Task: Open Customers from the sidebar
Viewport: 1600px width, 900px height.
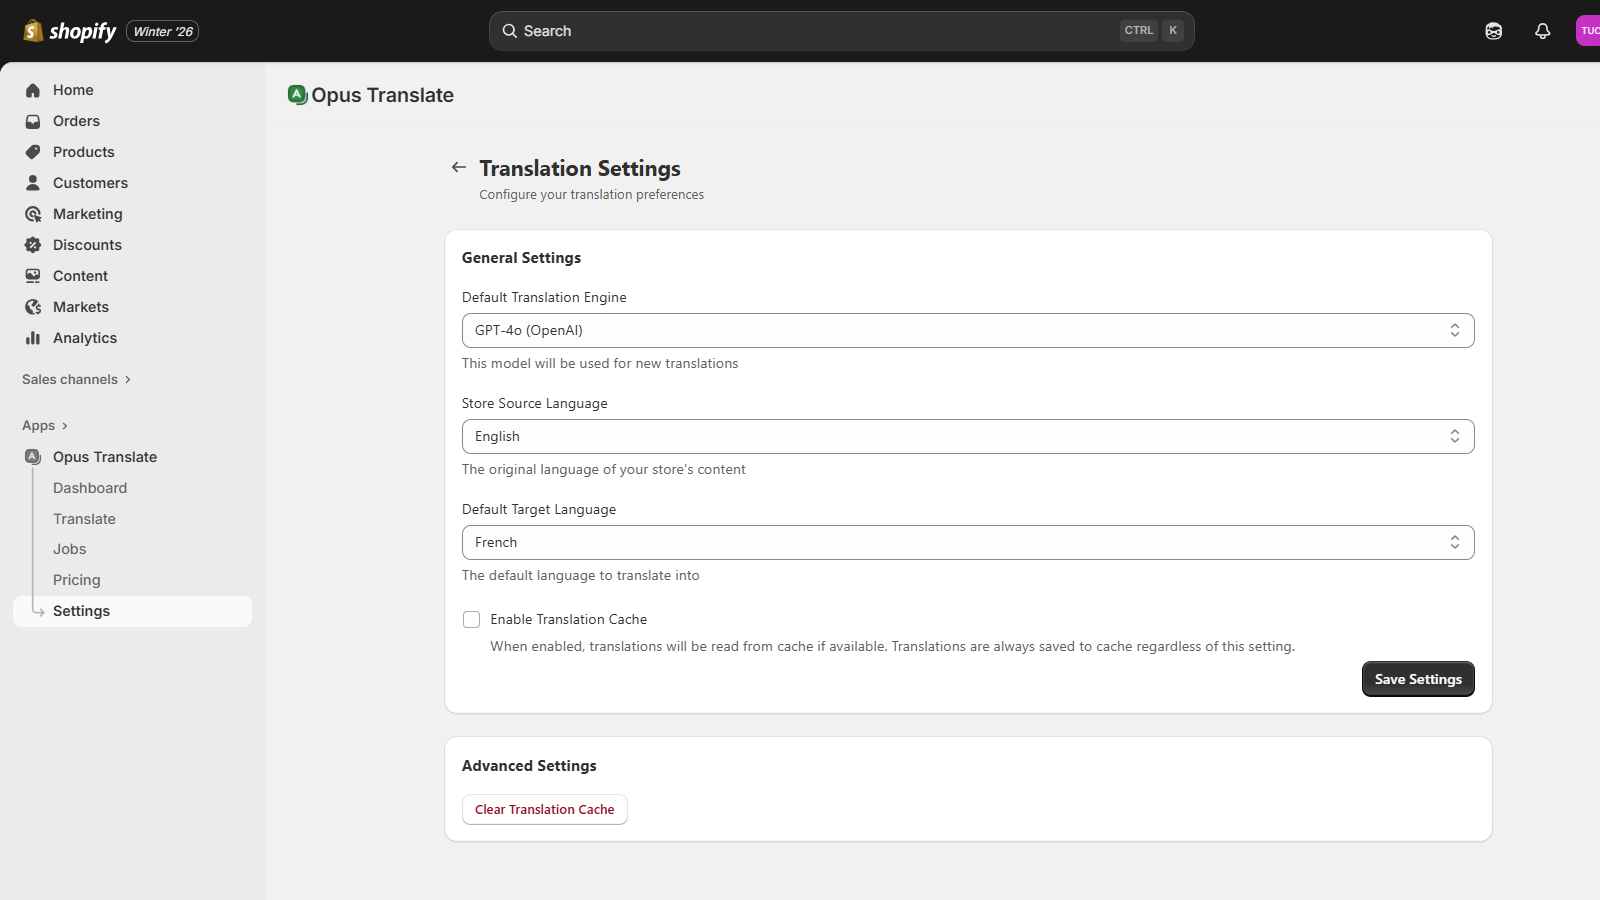Action: click(x=33, y=183)
